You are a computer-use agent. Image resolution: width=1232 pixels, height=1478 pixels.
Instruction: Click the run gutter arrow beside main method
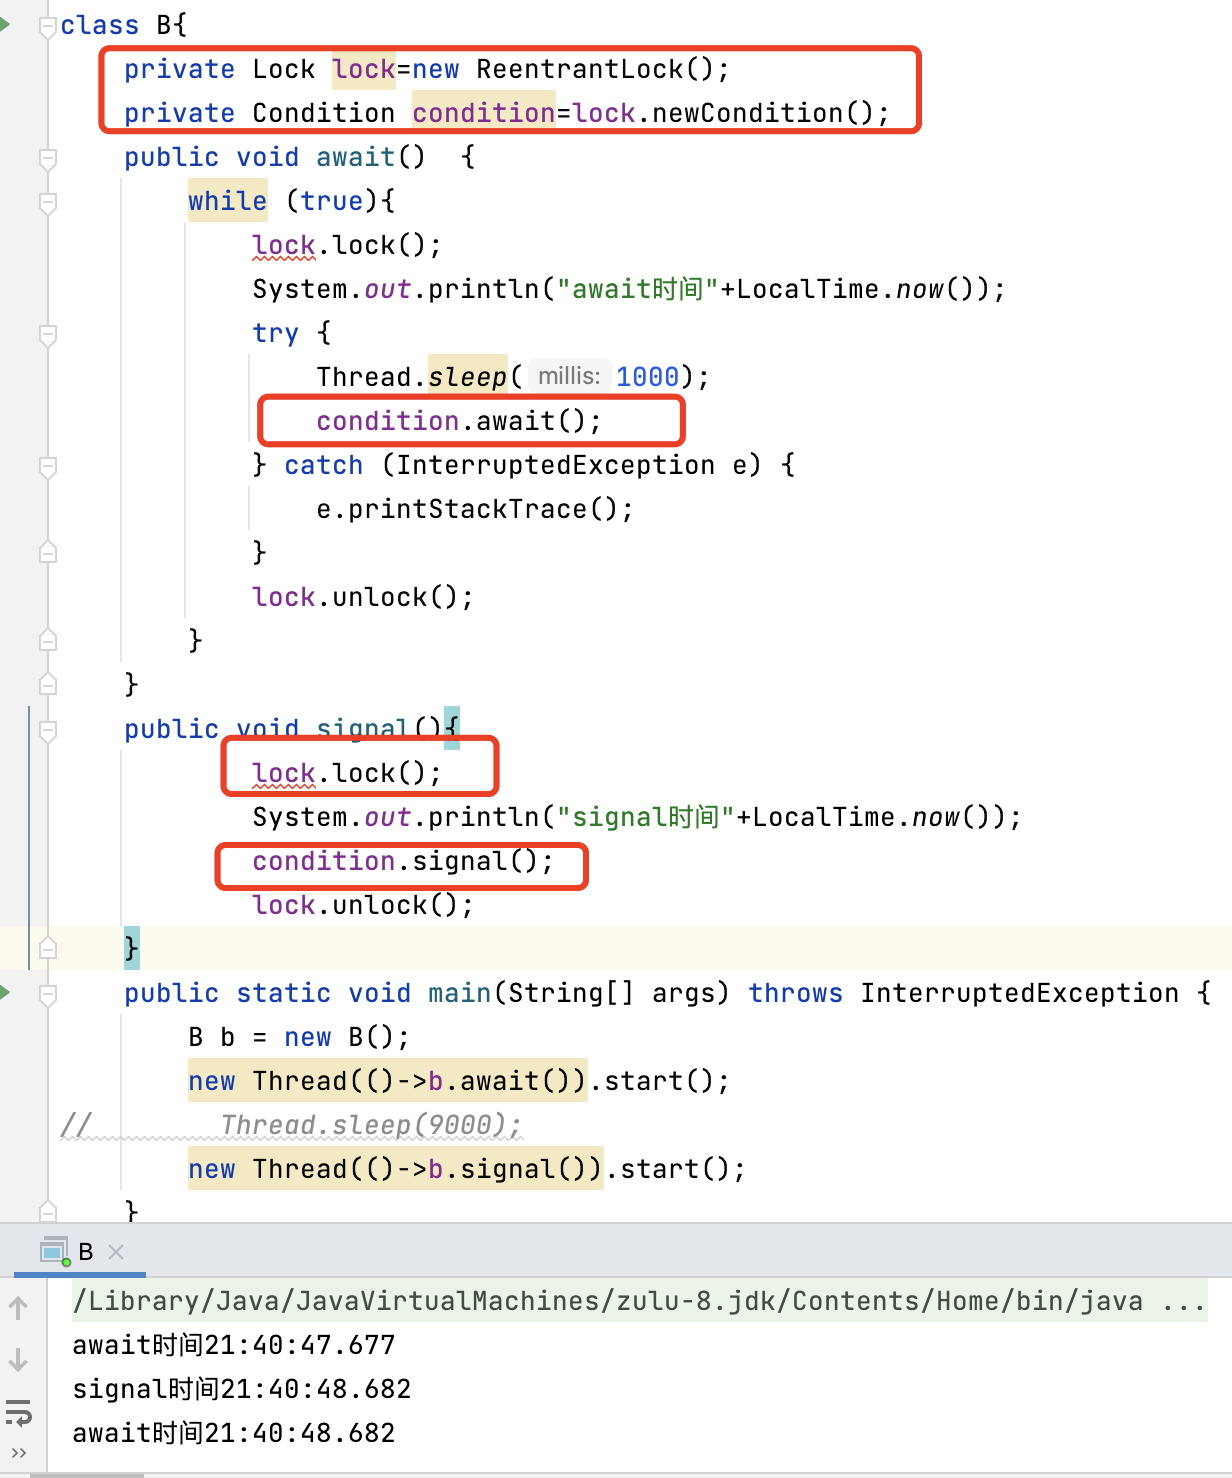pyautogui.click(x=5, y=992)
